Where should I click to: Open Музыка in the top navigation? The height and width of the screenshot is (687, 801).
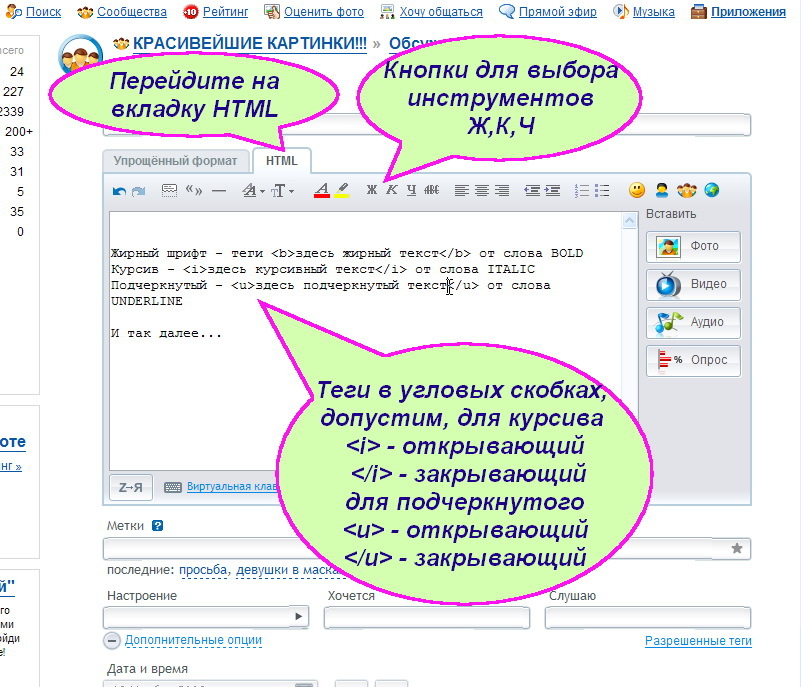pyautogui.click(x=653, y=11)
